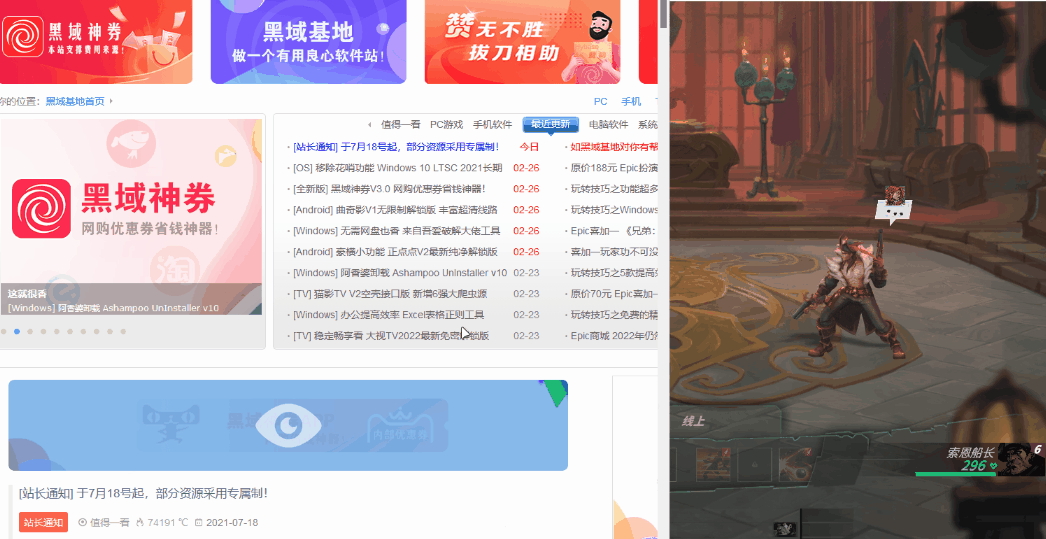Open the 大视TV2022 article

click(x=390, y=336)
